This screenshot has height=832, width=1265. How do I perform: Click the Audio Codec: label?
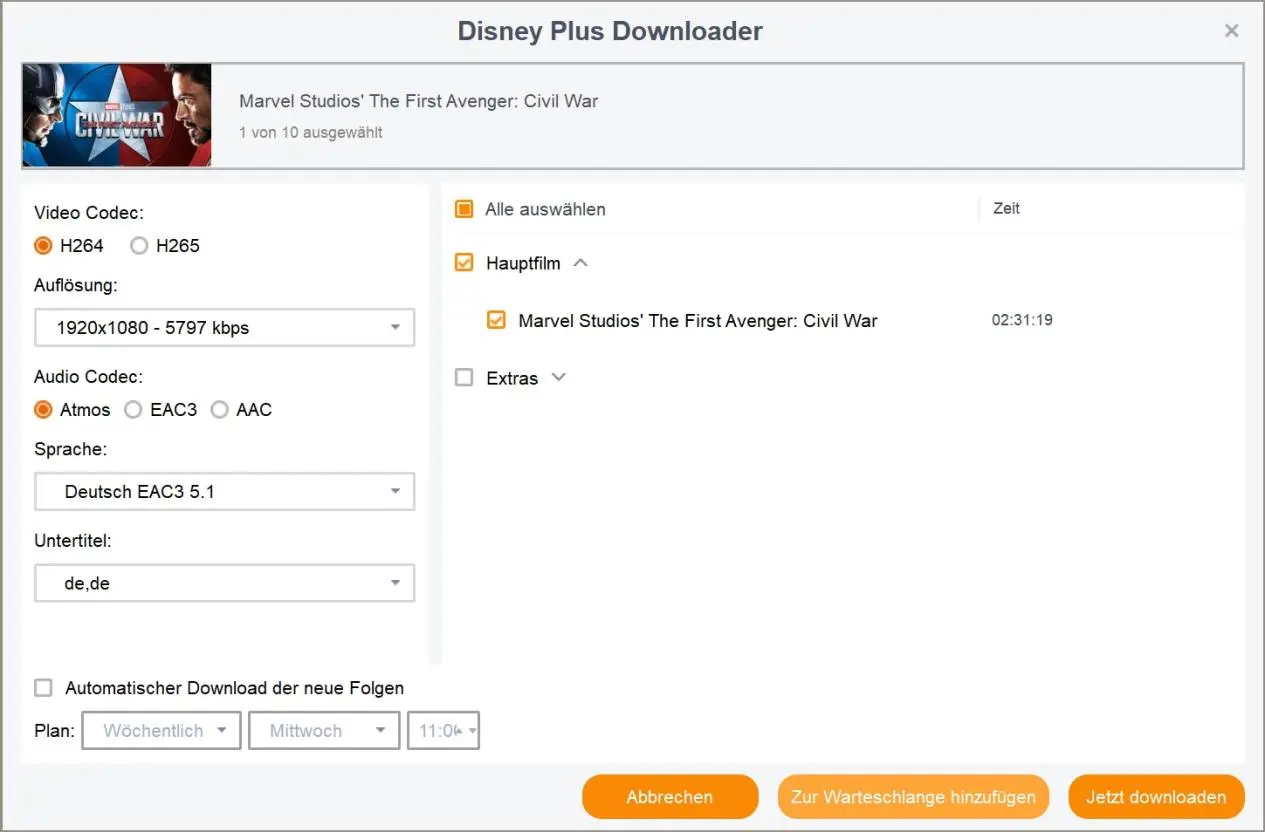click(x=88, y=377)
